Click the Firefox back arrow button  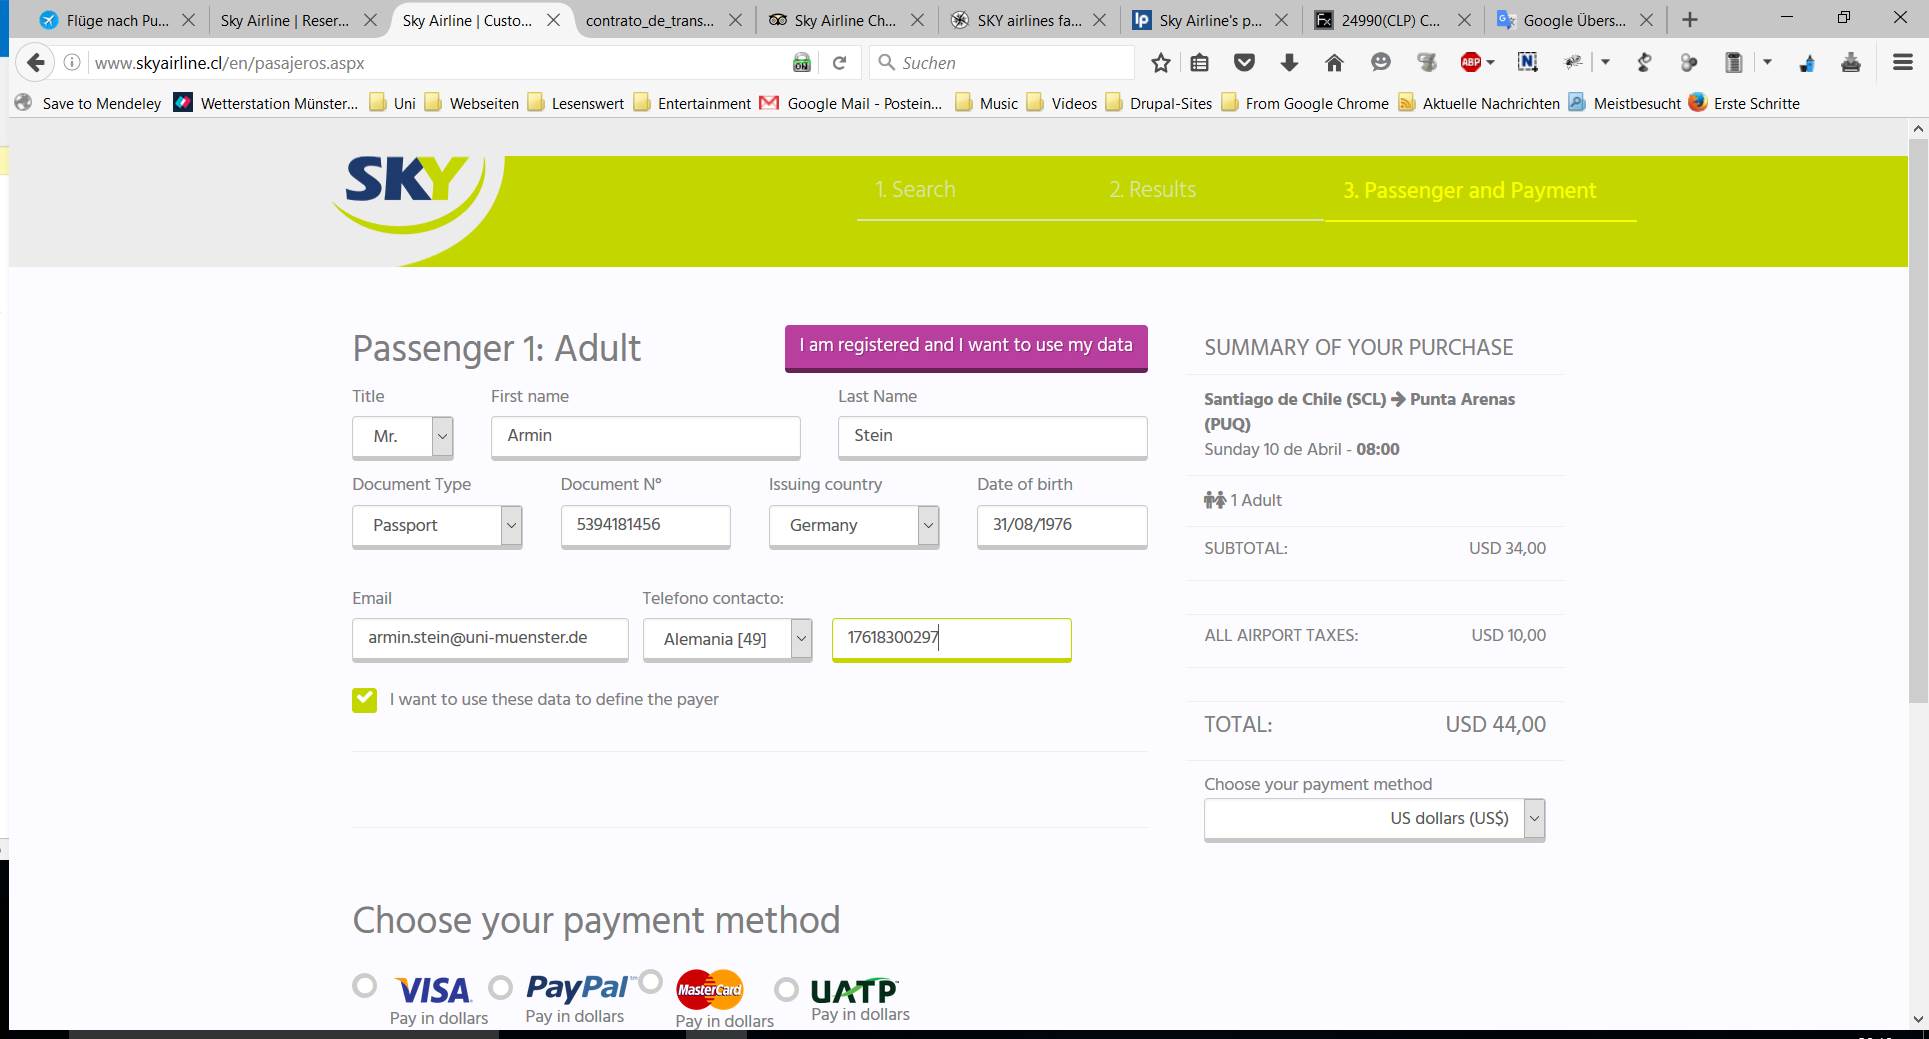36,63
